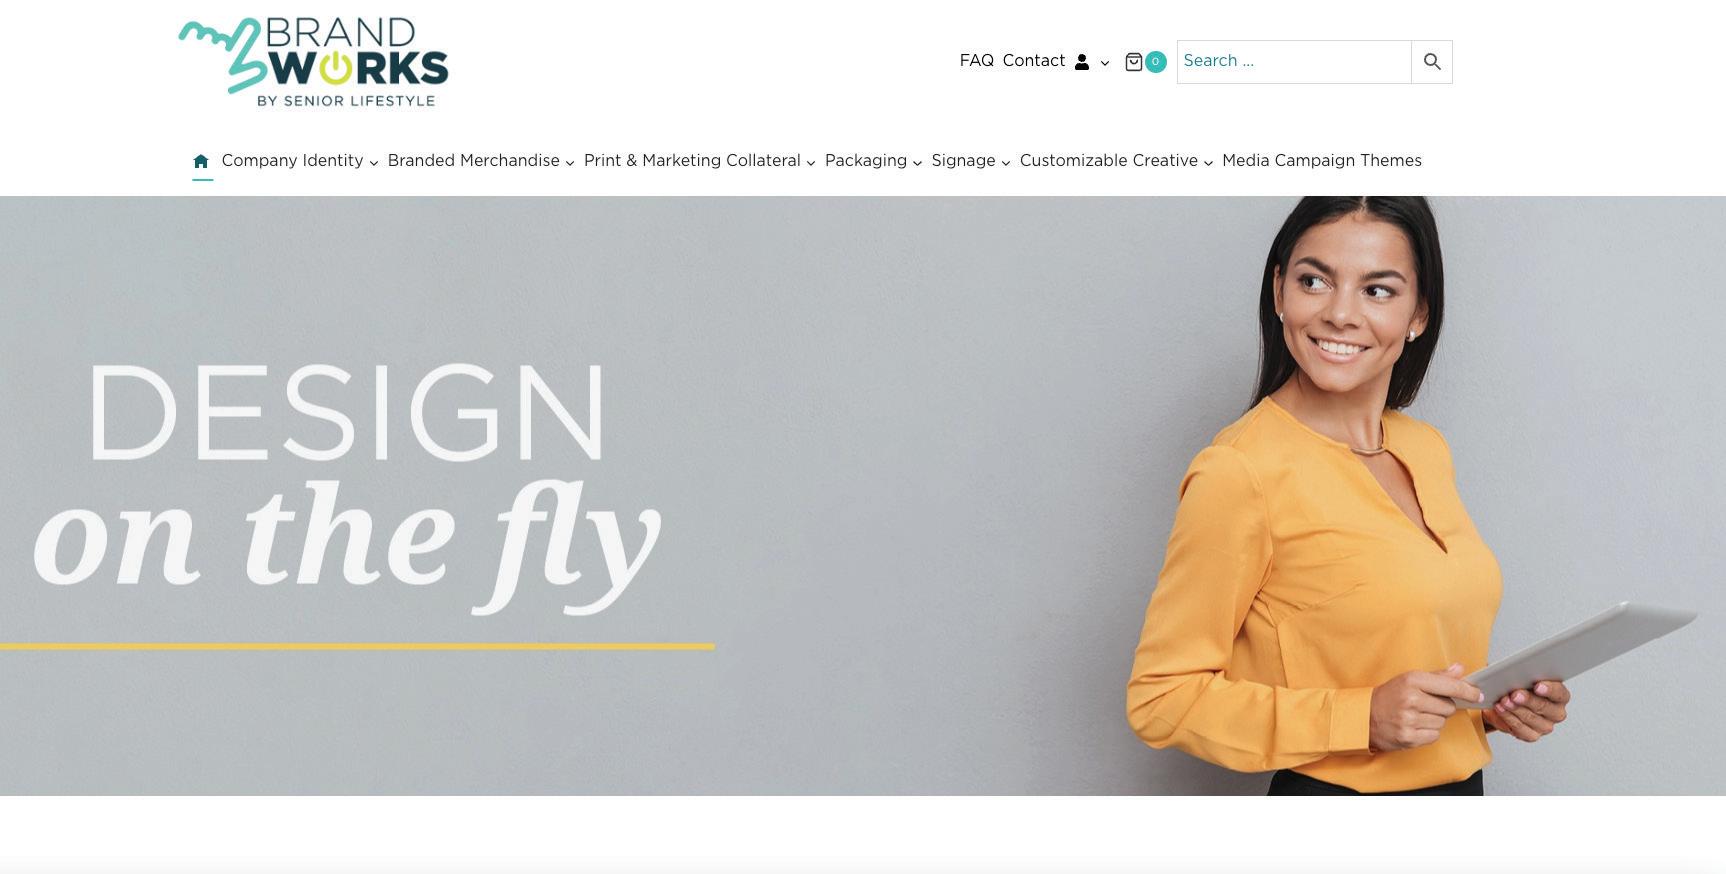This screenshot has width=1726, height=874.
Task: Expand the Company Identity chevron
Action: 374,163
